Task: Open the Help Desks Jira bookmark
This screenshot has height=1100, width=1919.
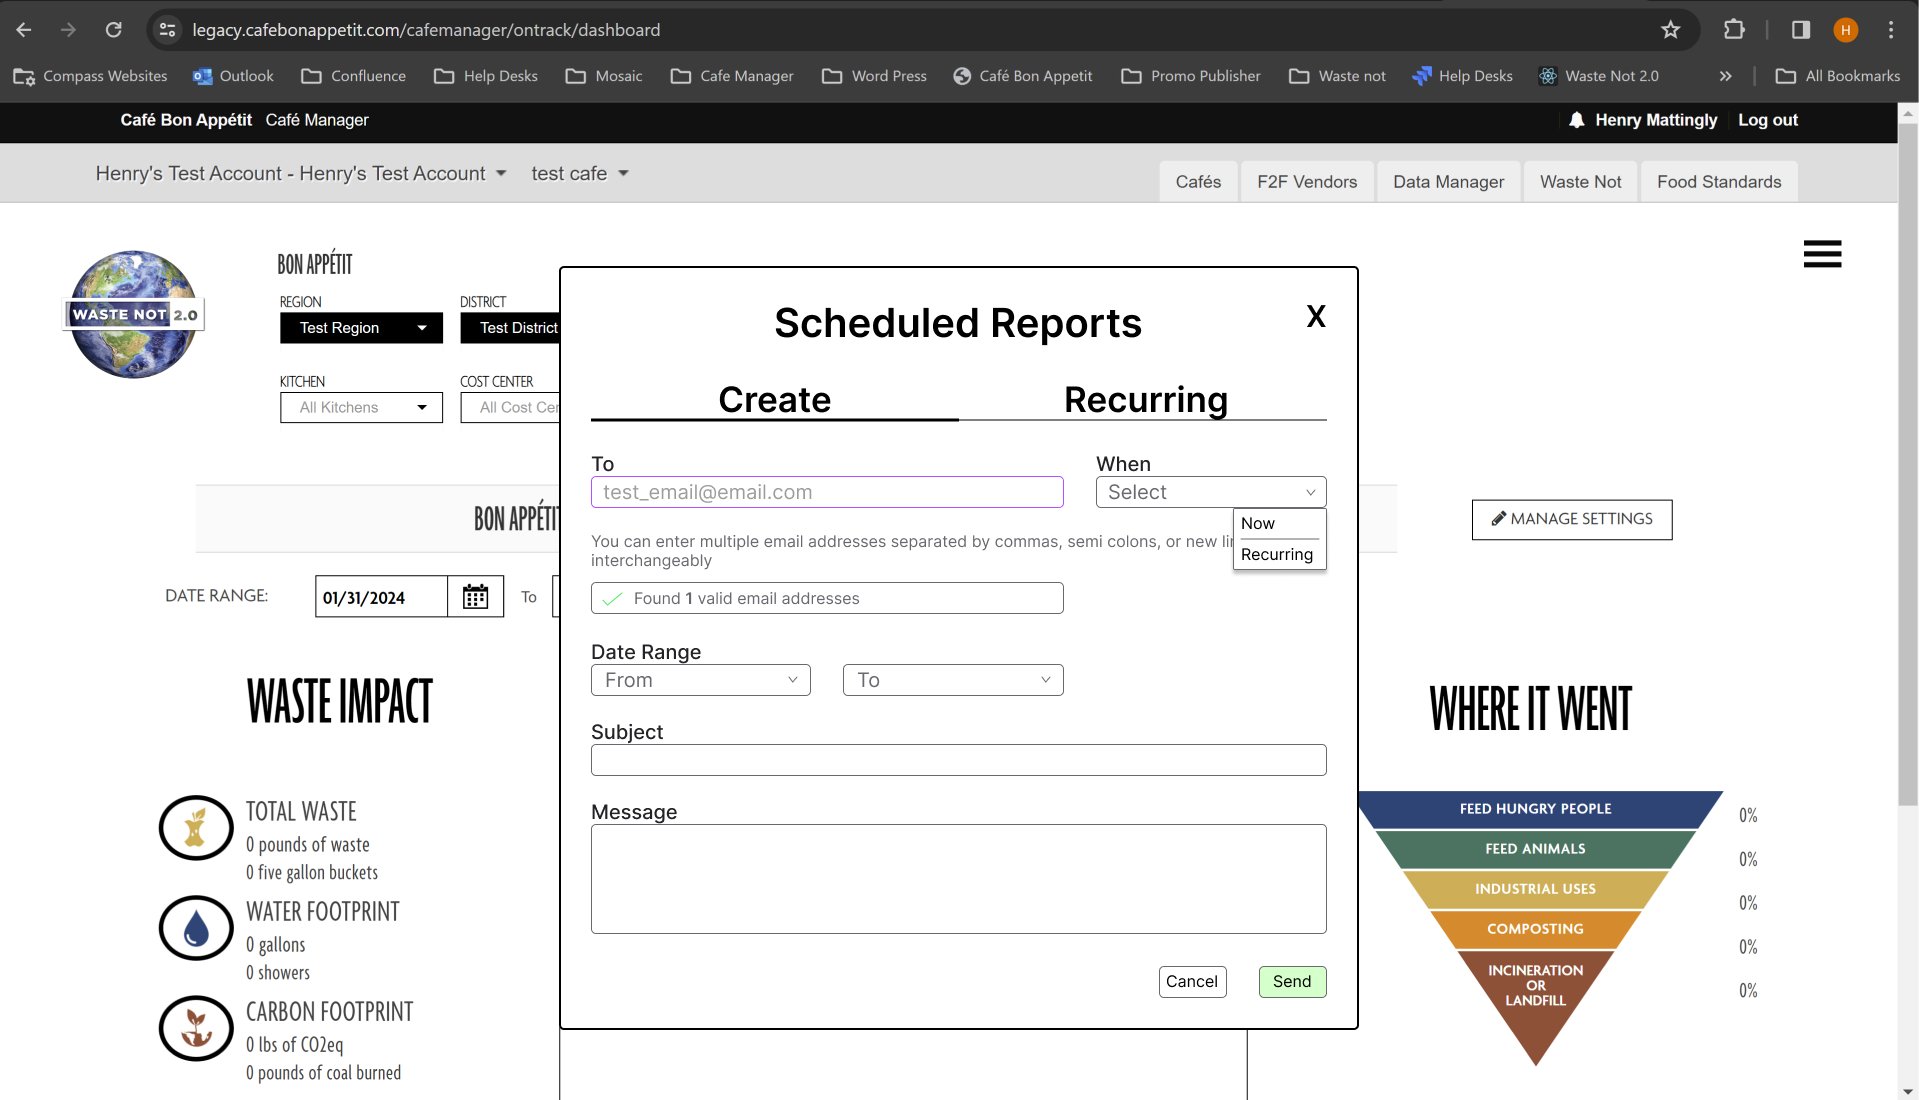Action: tap(1462, 76)
